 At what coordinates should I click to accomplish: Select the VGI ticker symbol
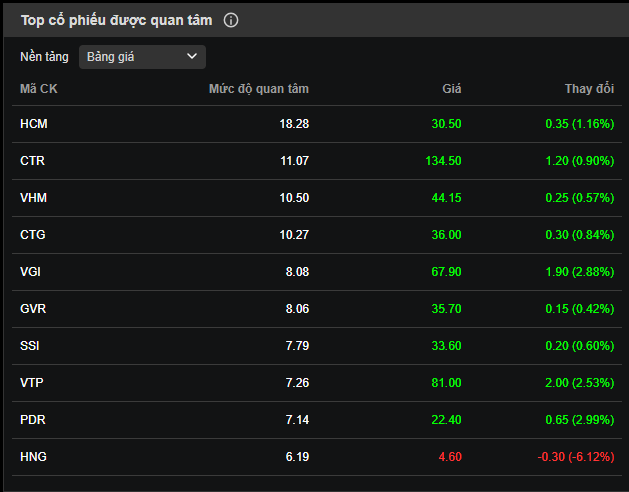click(x=30, y=272)
